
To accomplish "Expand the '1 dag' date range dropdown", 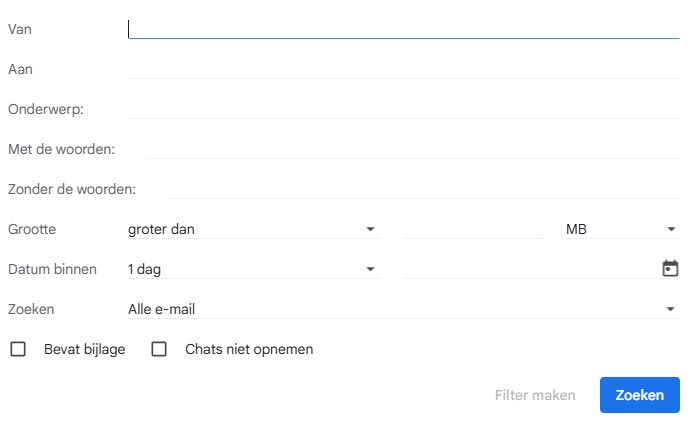I will pyautogui.click(x=252, y=269).
